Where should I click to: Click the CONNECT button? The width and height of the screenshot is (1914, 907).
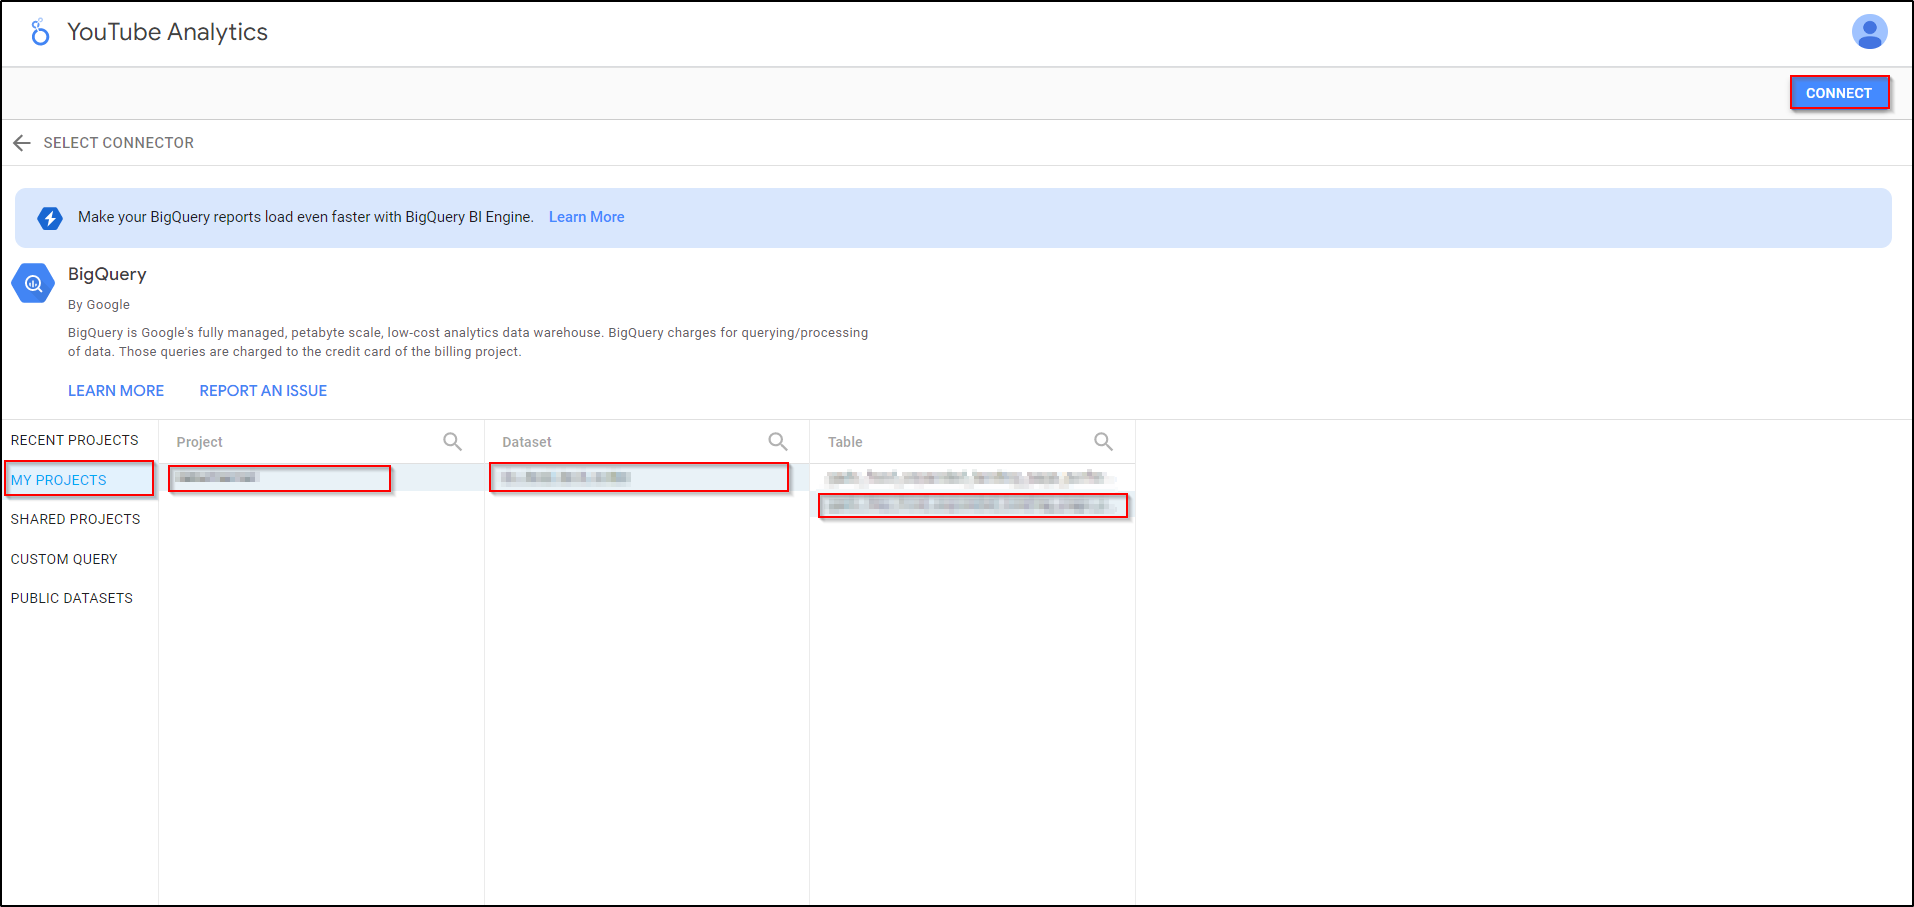click(1839, 93)
